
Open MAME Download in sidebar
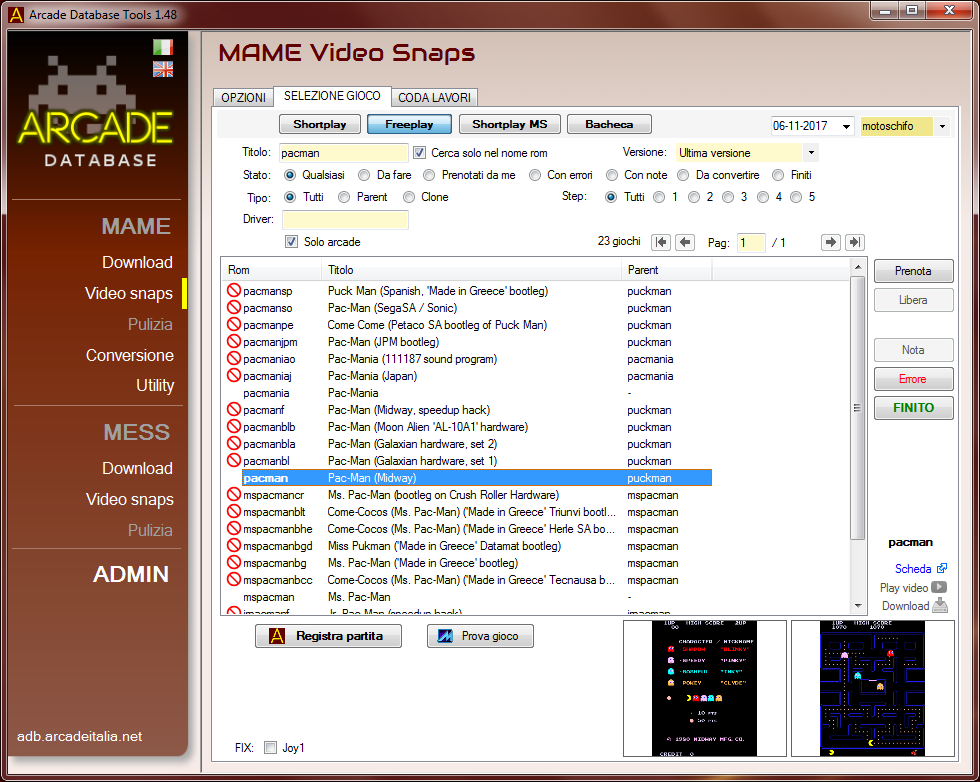tap(137, 262)
